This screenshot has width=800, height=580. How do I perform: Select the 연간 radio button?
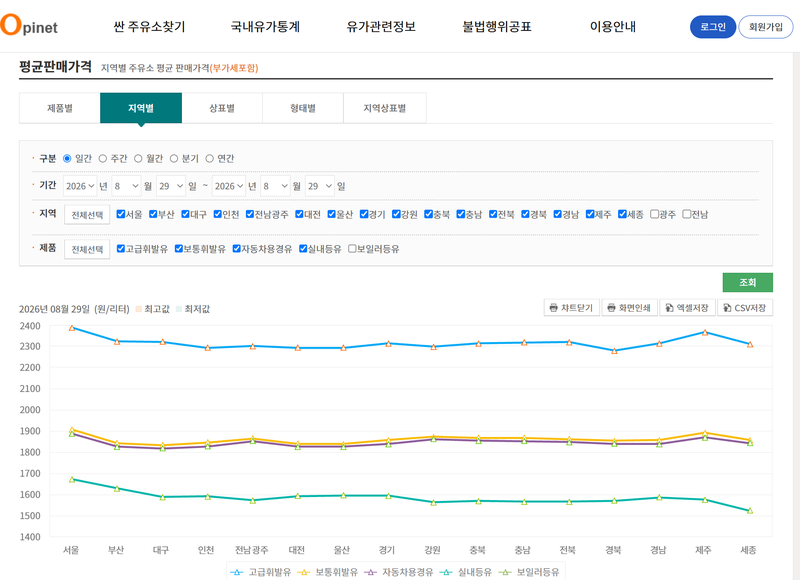209,159
